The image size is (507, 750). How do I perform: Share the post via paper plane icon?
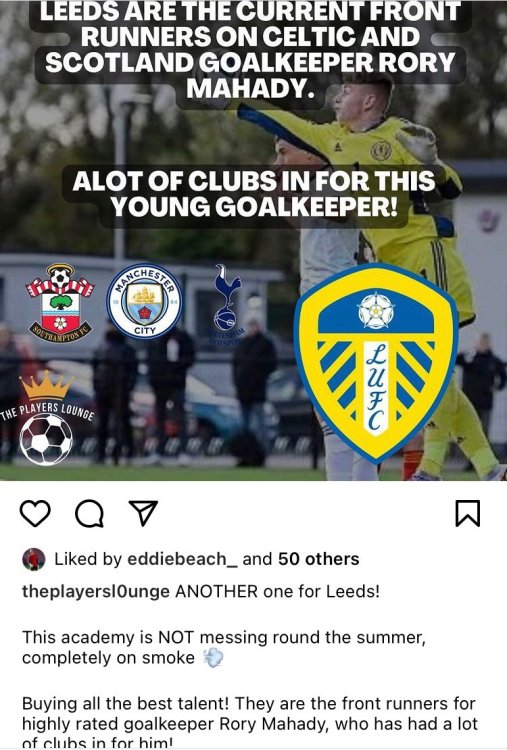143,513
